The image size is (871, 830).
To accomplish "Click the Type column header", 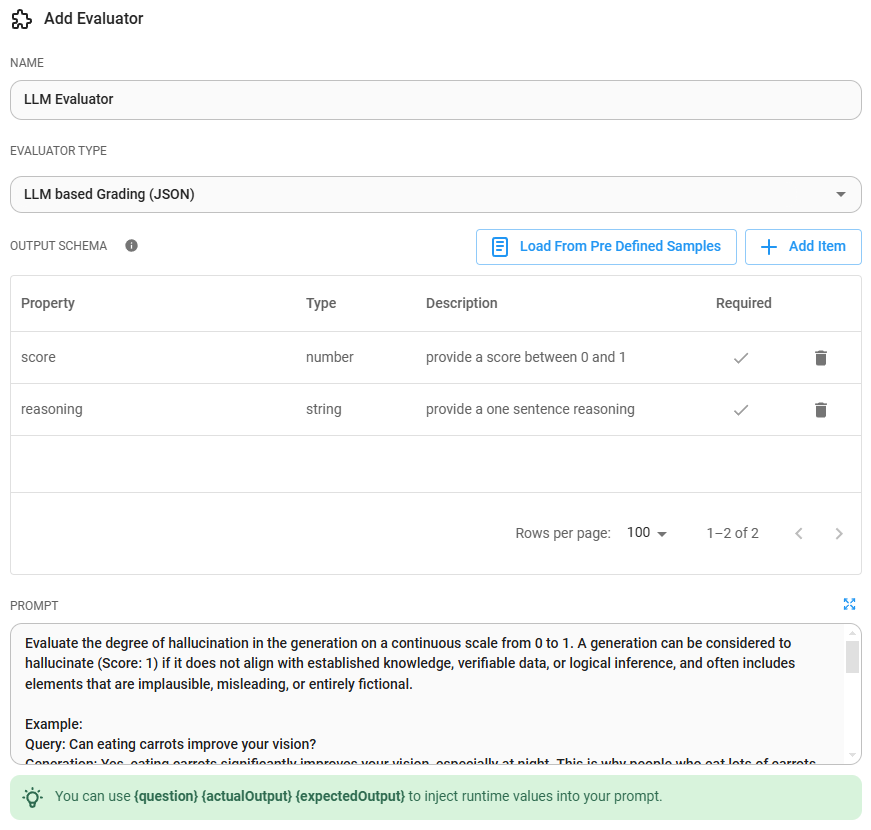I will 321,303.
